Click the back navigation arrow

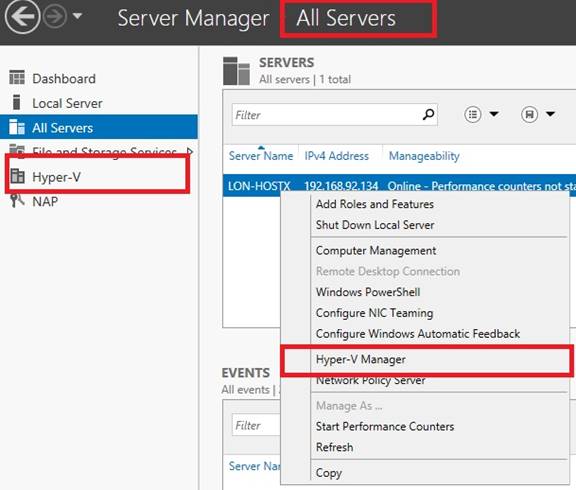(x=22, y=17)
